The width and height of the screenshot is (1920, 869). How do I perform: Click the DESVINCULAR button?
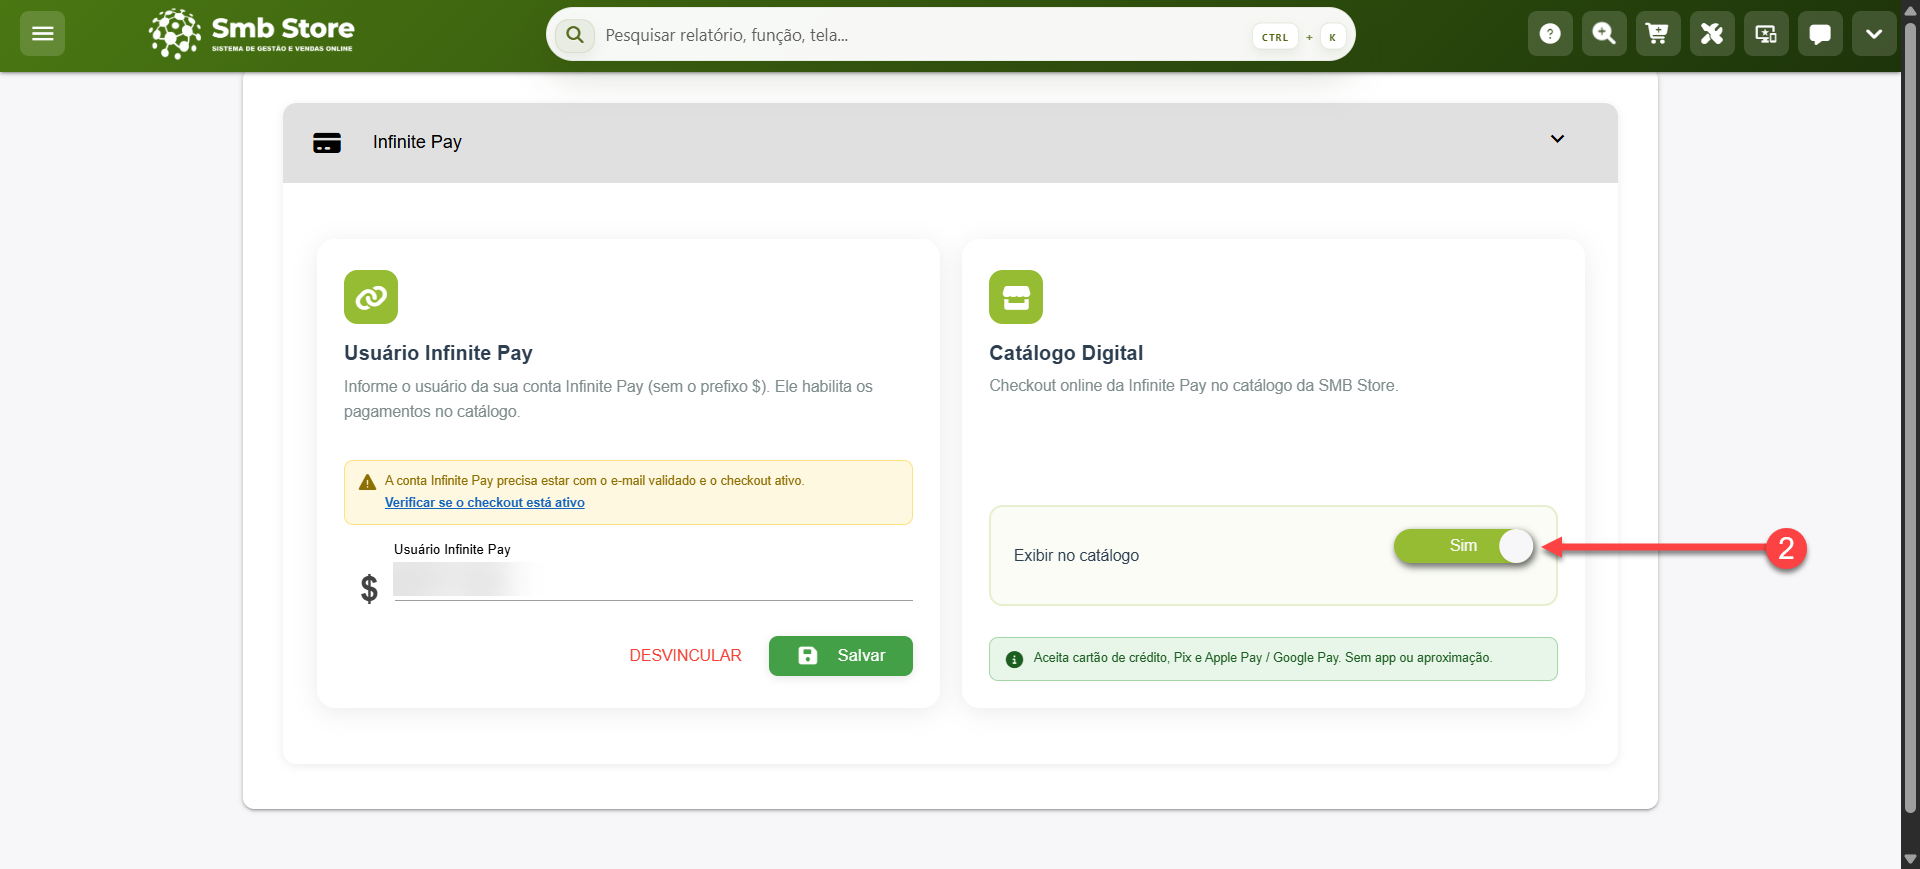tap(685, 656)
